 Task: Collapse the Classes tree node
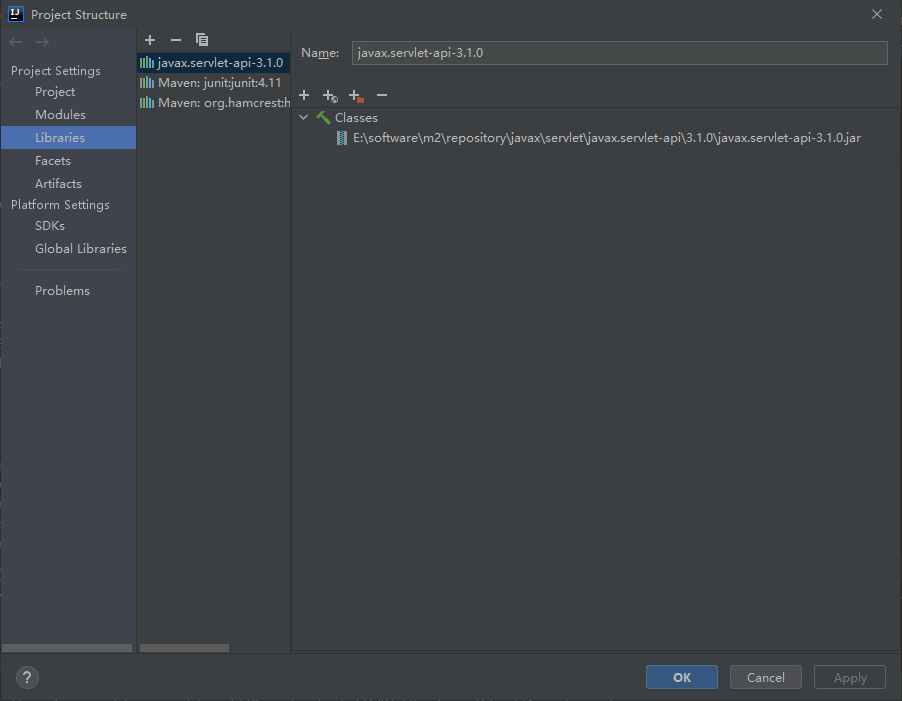coord(304,117)
